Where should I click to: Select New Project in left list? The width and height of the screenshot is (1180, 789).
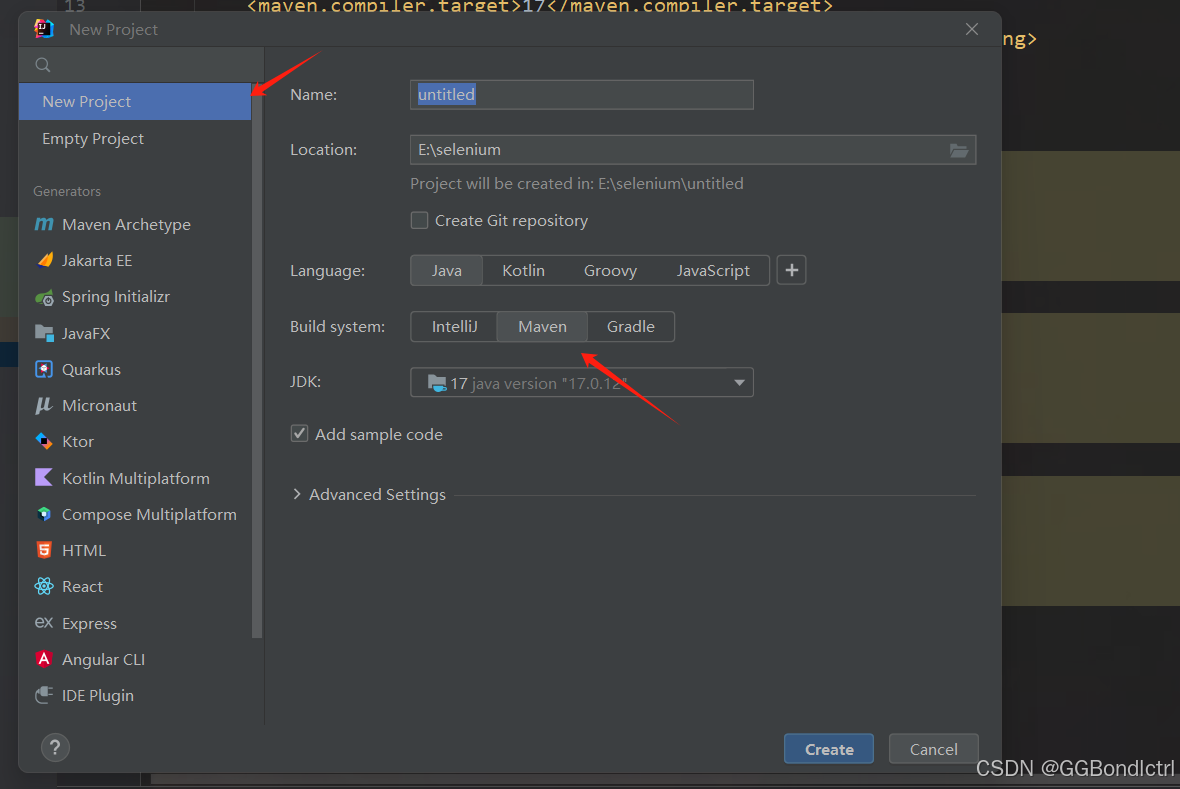point(135,102)
